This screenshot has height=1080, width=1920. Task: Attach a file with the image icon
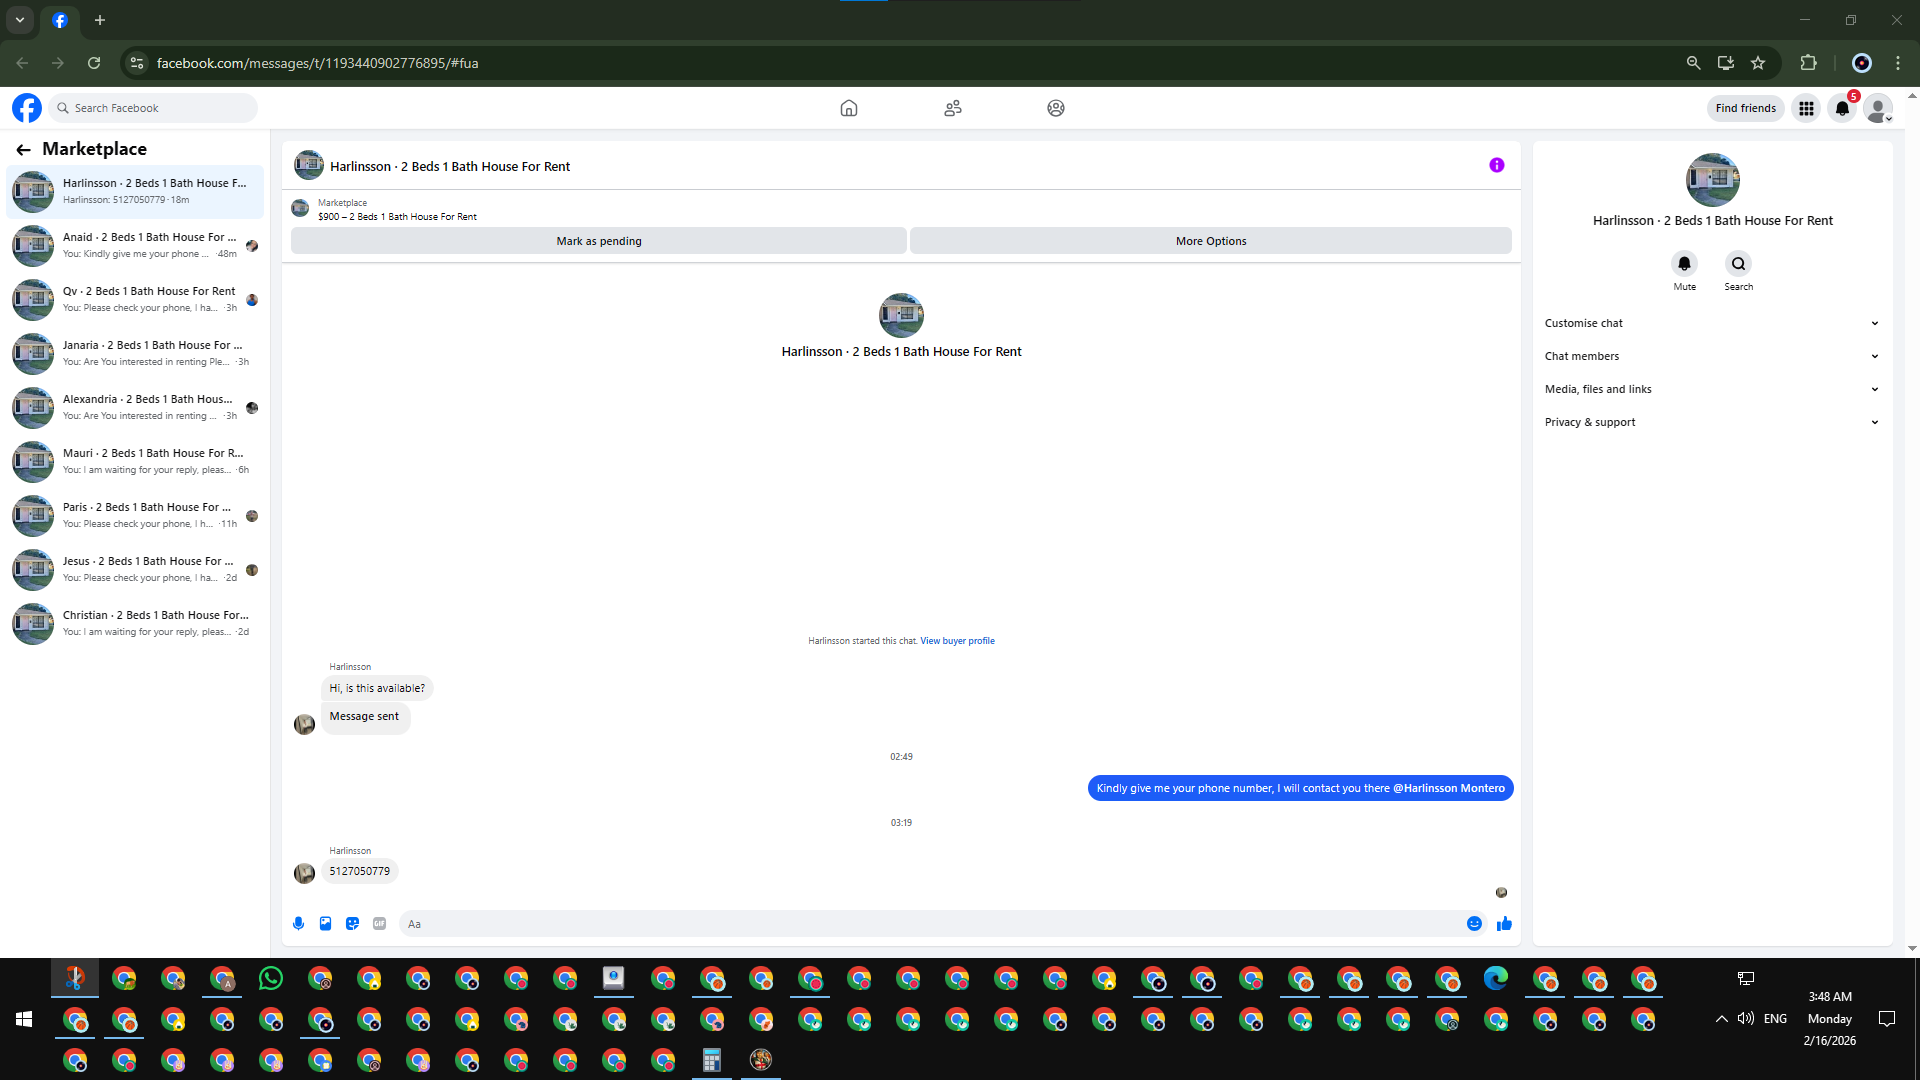pyautogui.click(x=325, y=924)
